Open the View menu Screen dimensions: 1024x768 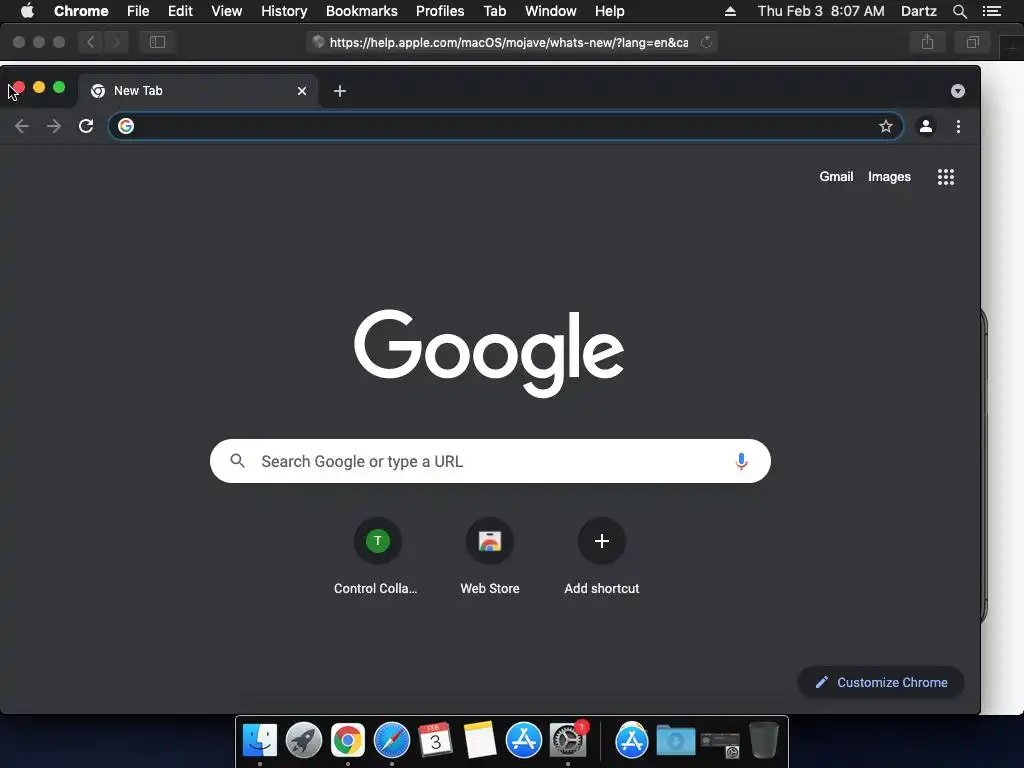[x=227, y=11]
